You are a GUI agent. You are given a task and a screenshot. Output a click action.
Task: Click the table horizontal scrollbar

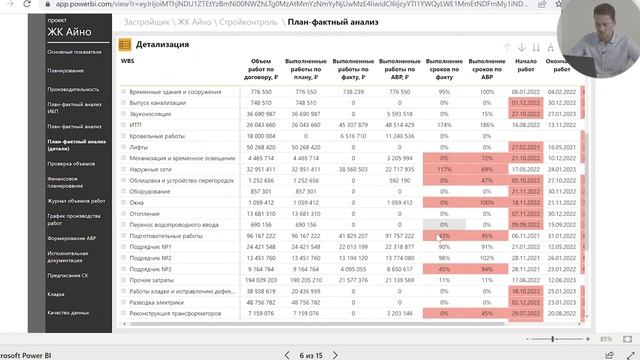317,324
